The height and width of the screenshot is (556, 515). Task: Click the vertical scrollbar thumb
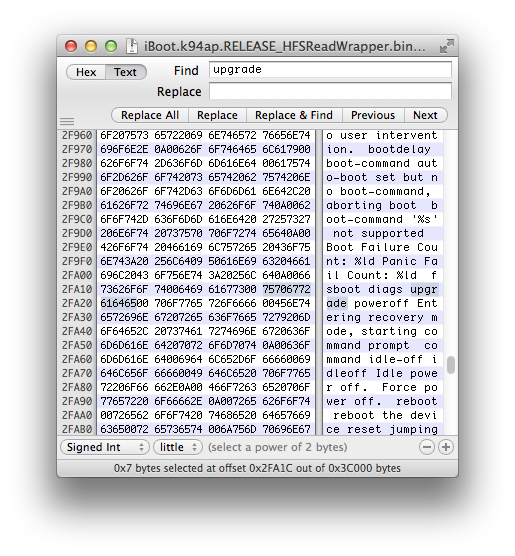click(x=451, y=365)
